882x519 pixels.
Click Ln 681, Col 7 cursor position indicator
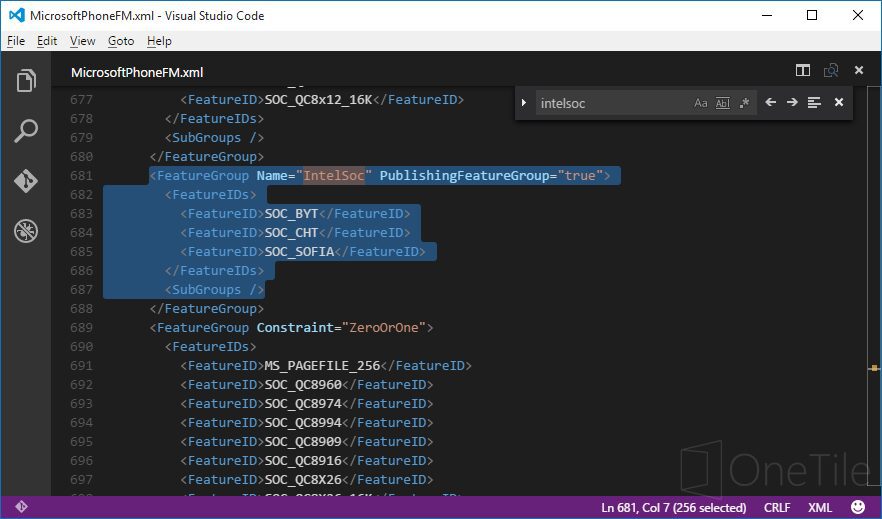click(x=673, y=507)
